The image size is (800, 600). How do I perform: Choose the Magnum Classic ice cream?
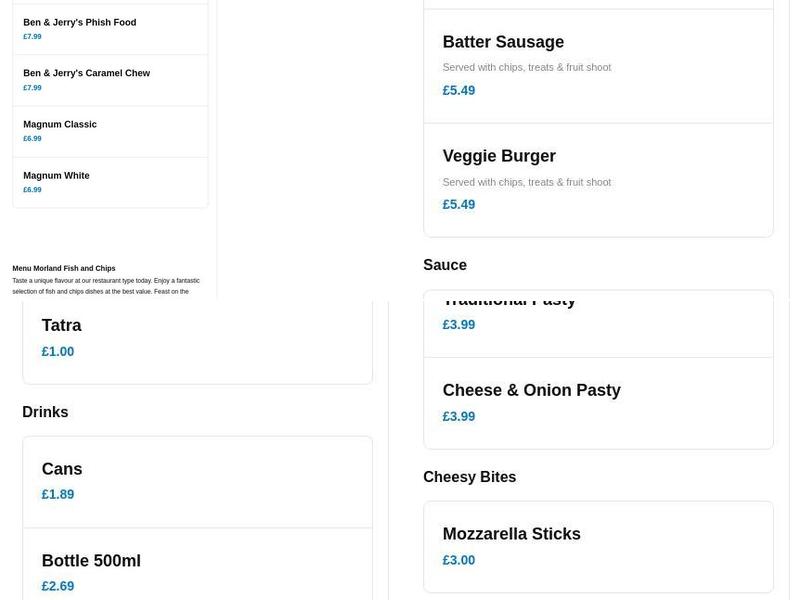[58, 124]
